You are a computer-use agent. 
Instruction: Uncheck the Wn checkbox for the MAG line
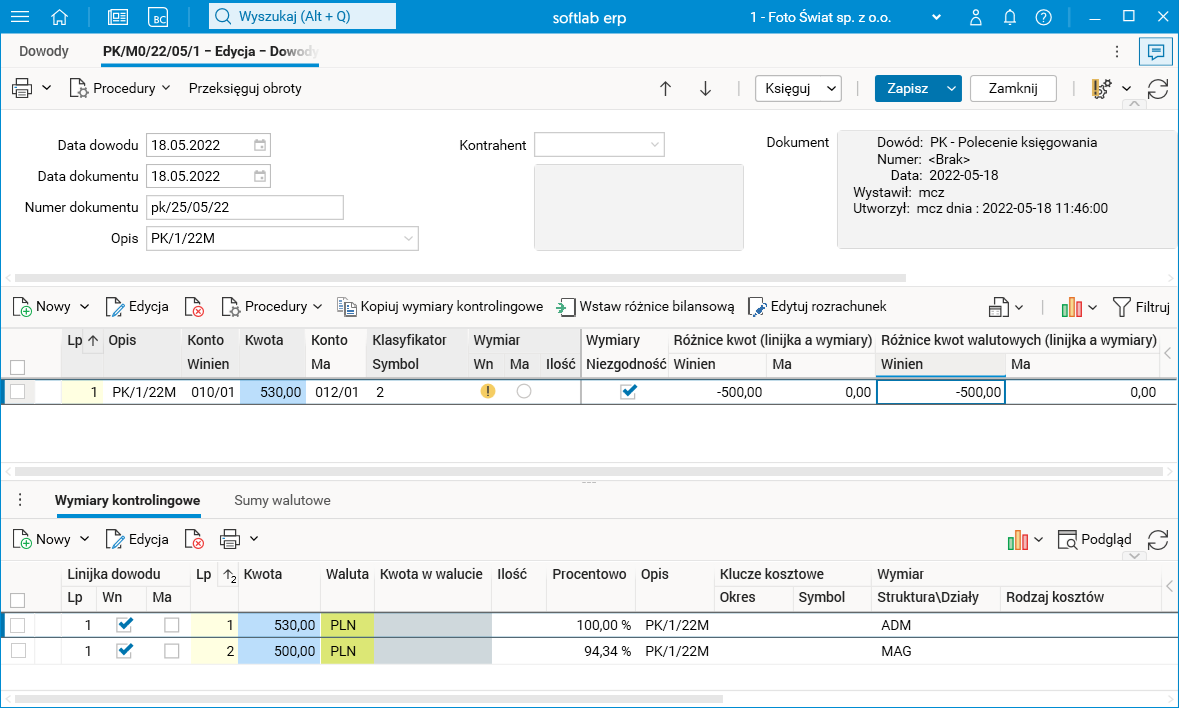tap(124, 650)
